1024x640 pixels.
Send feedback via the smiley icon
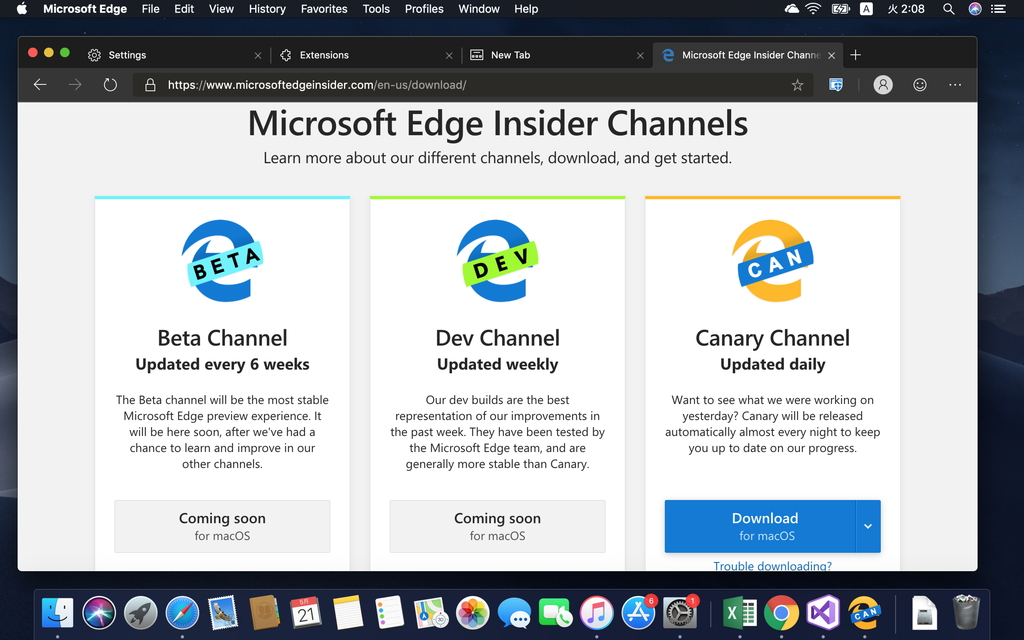click(919, 85)
